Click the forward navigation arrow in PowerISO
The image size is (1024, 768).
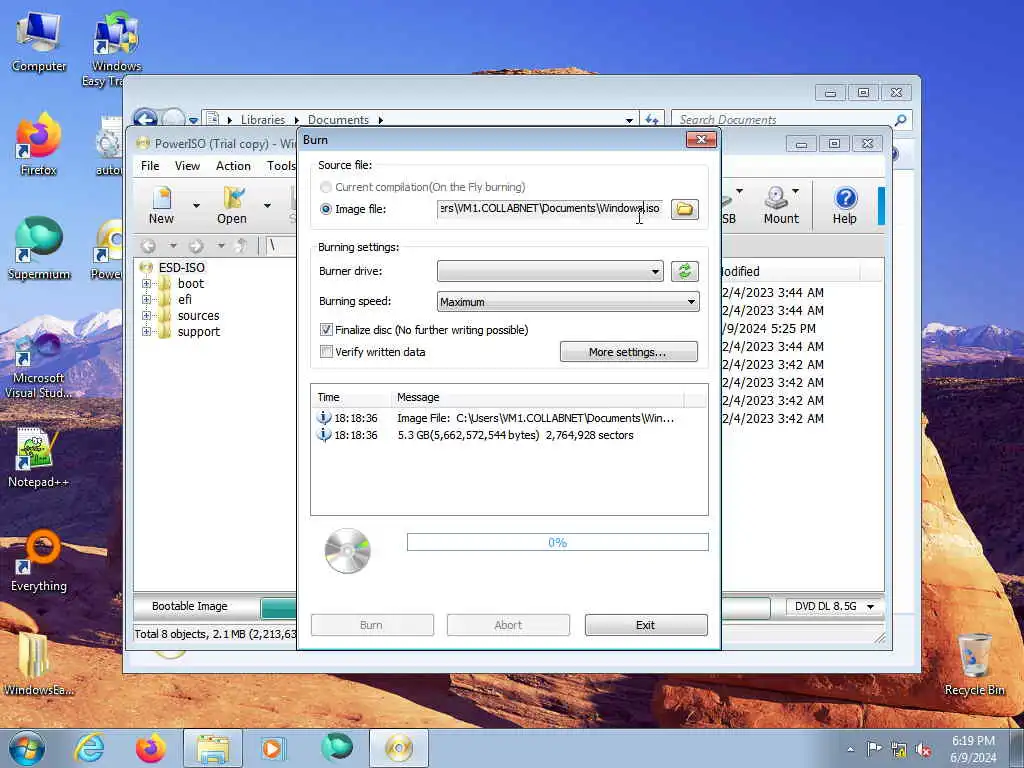[196, 246]
